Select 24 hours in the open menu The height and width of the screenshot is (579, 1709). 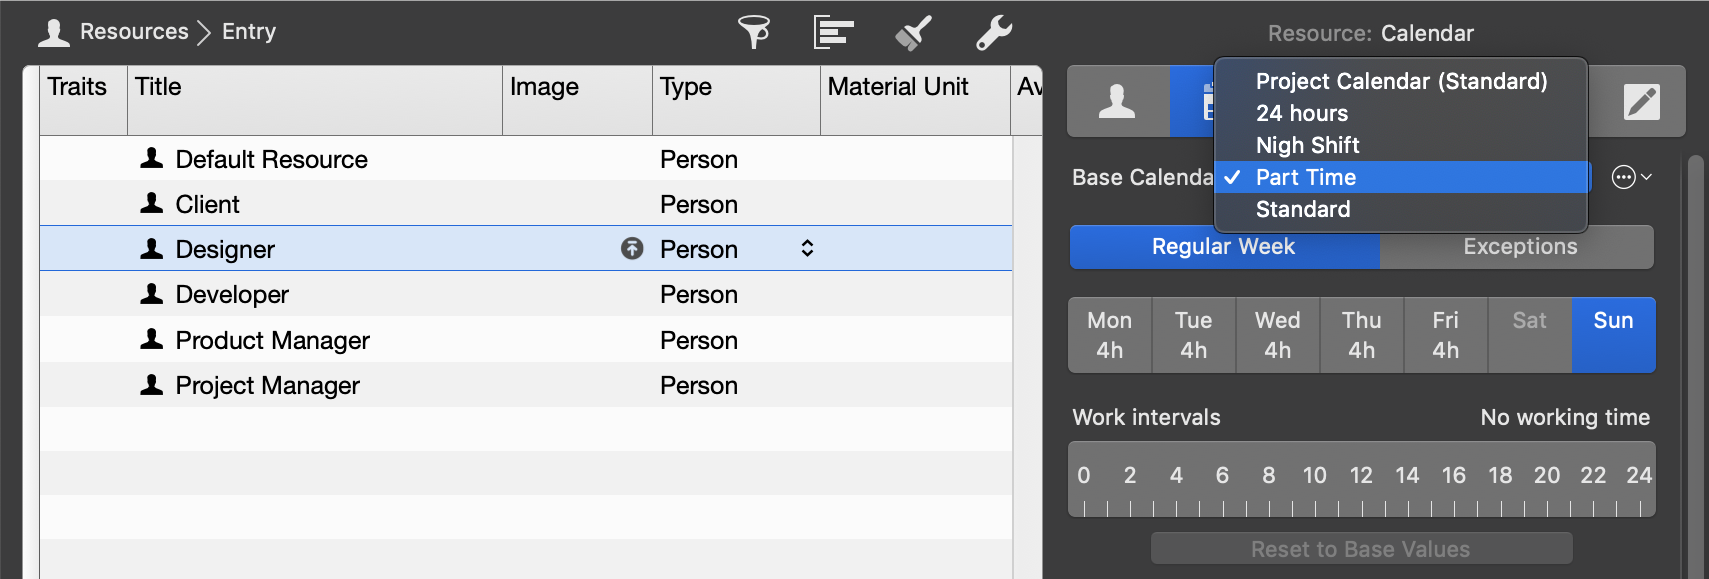point(1300,113)
